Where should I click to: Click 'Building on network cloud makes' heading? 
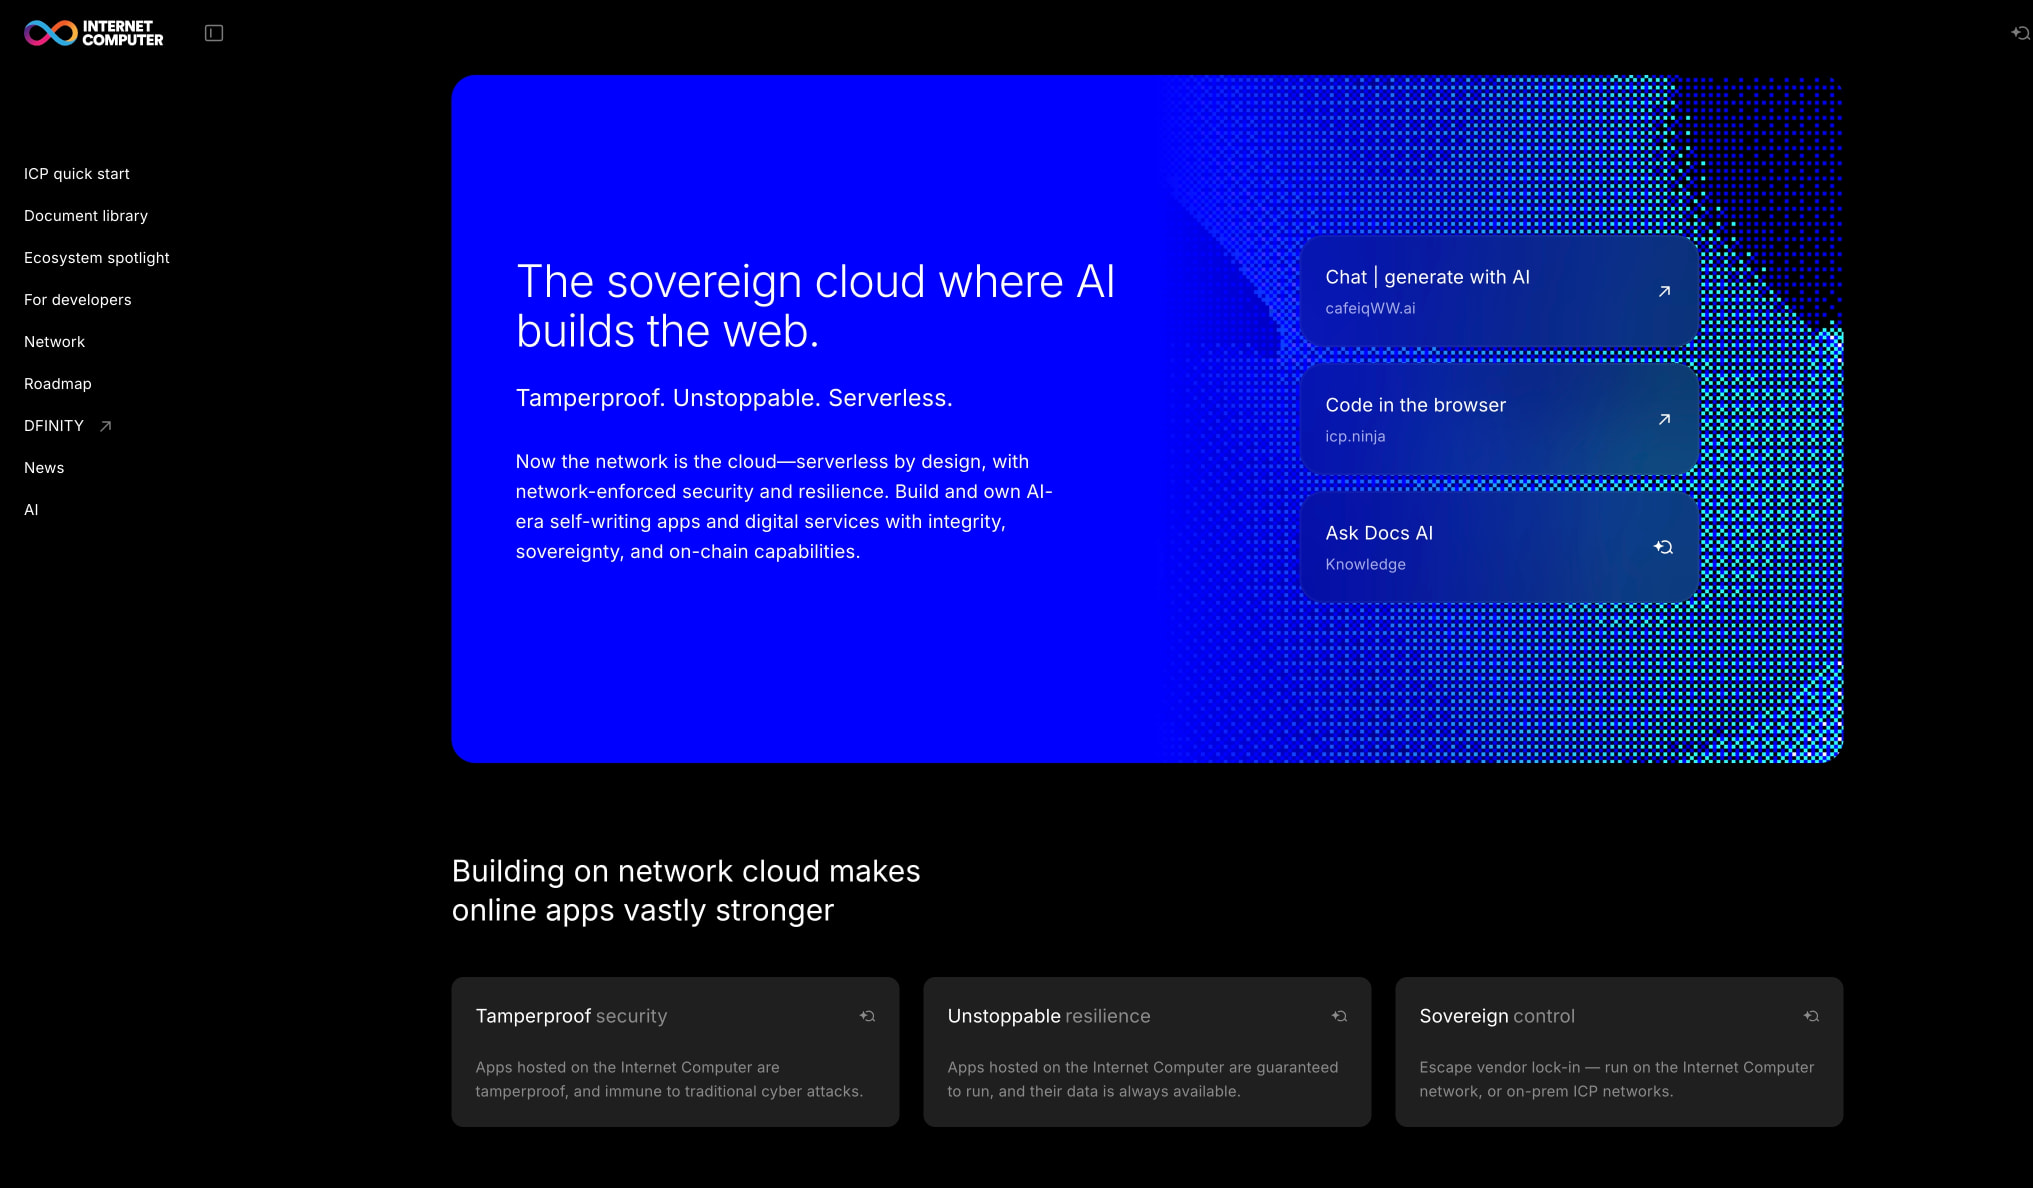686,871
